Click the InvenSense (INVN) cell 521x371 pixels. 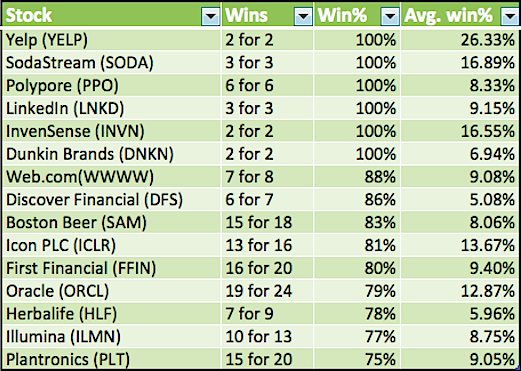pyautogui.click(x=111, y=131)
